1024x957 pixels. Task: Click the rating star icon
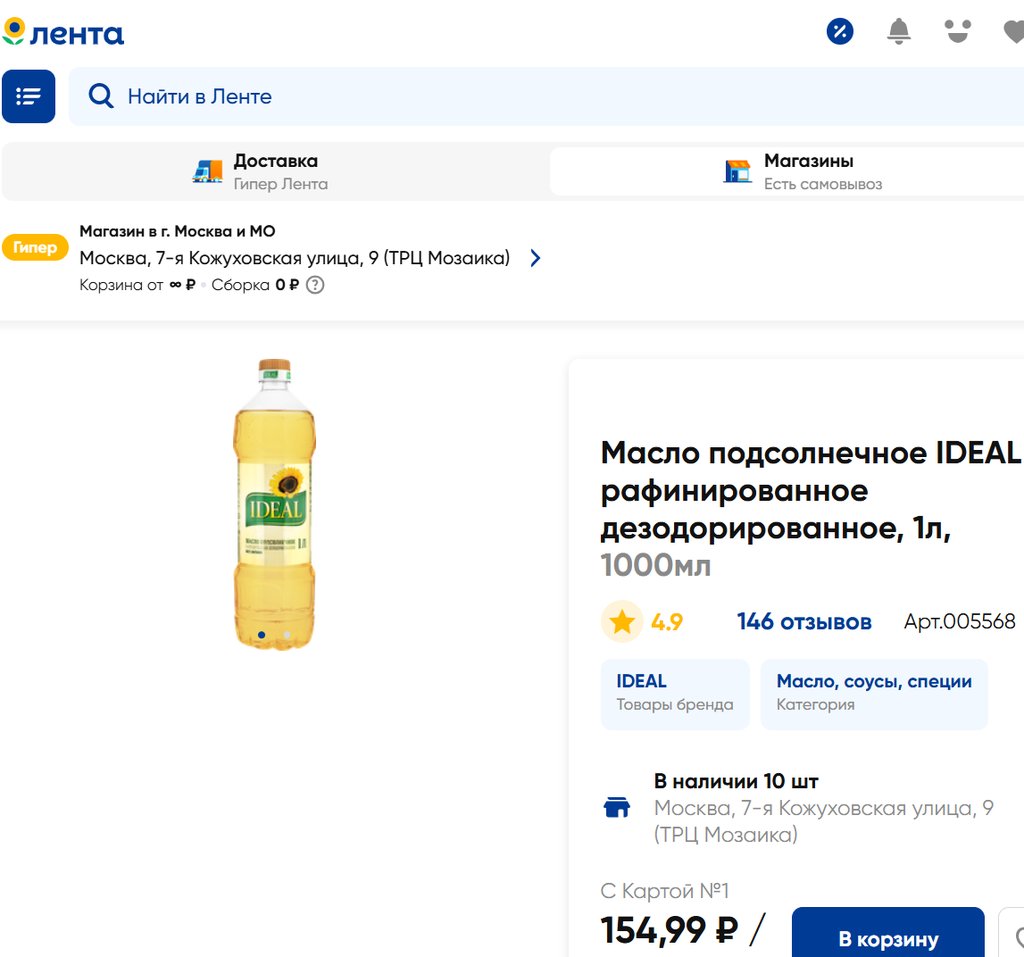point(622,621)
